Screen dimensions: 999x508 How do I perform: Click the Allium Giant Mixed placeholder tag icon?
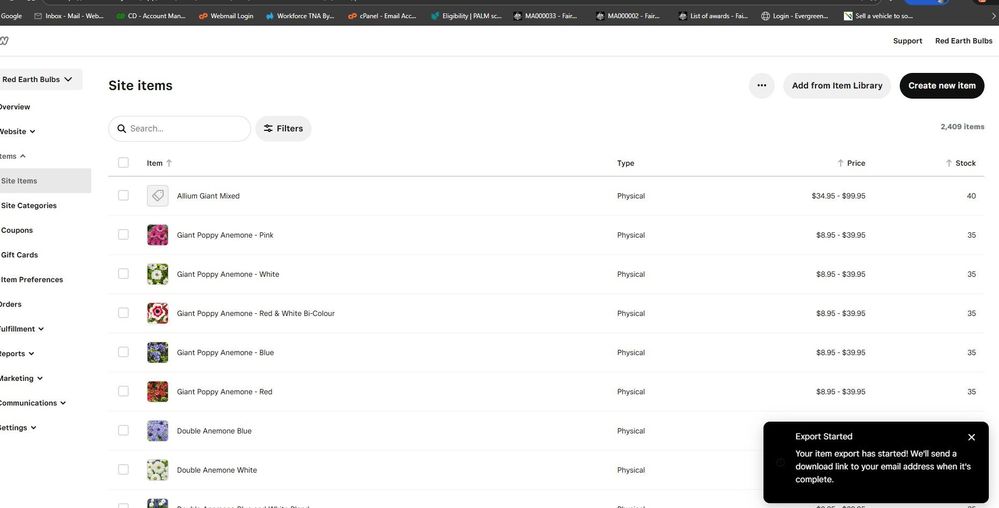pos(157,196)
